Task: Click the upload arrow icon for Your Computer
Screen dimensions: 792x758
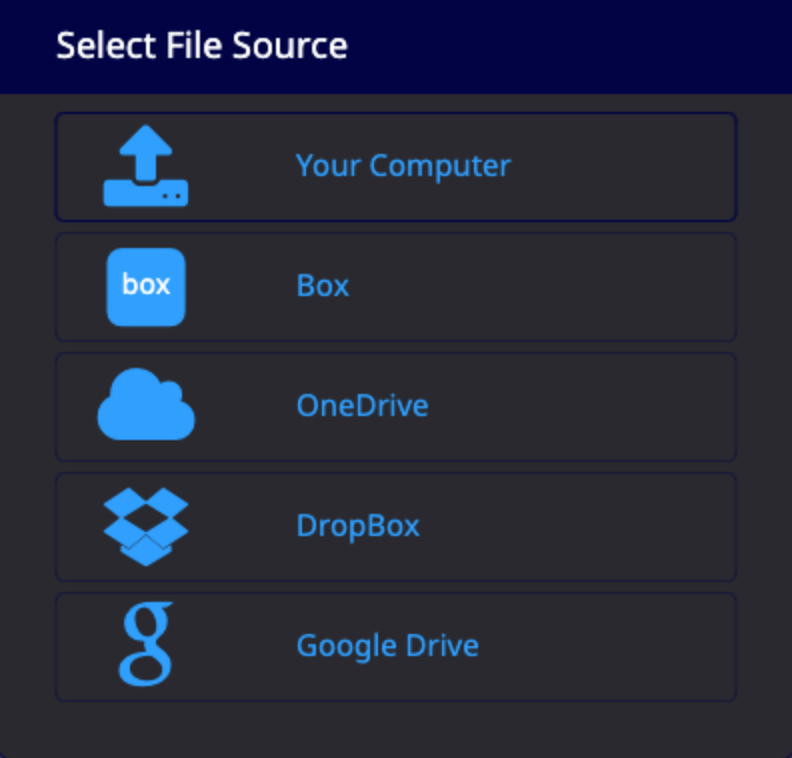Action: pos(146,166)
